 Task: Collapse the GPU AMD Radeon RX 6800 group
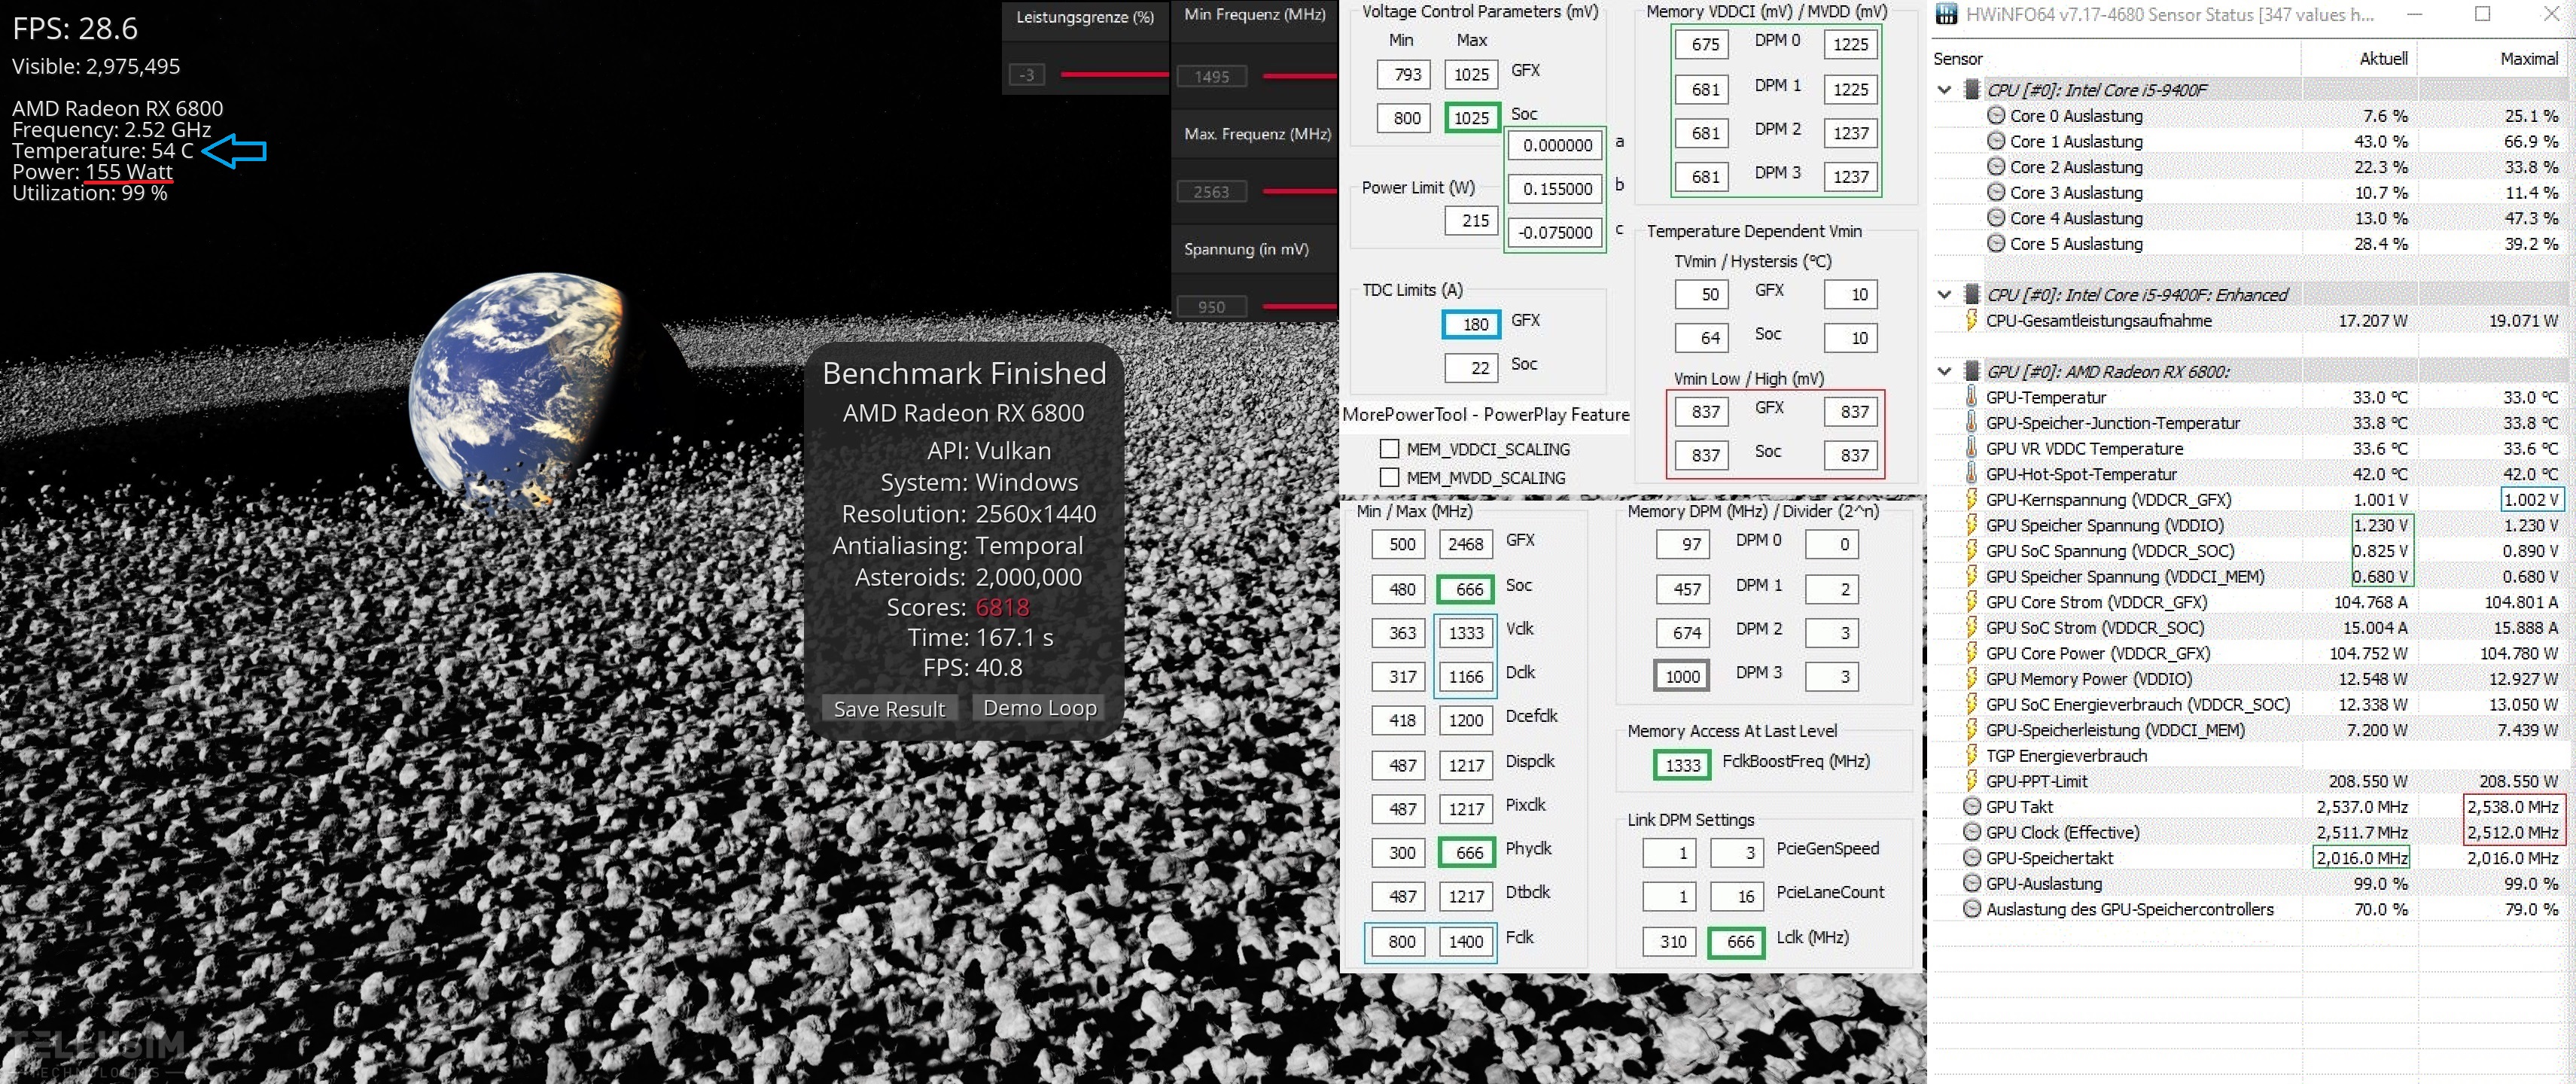click(x=1944, y=371)
